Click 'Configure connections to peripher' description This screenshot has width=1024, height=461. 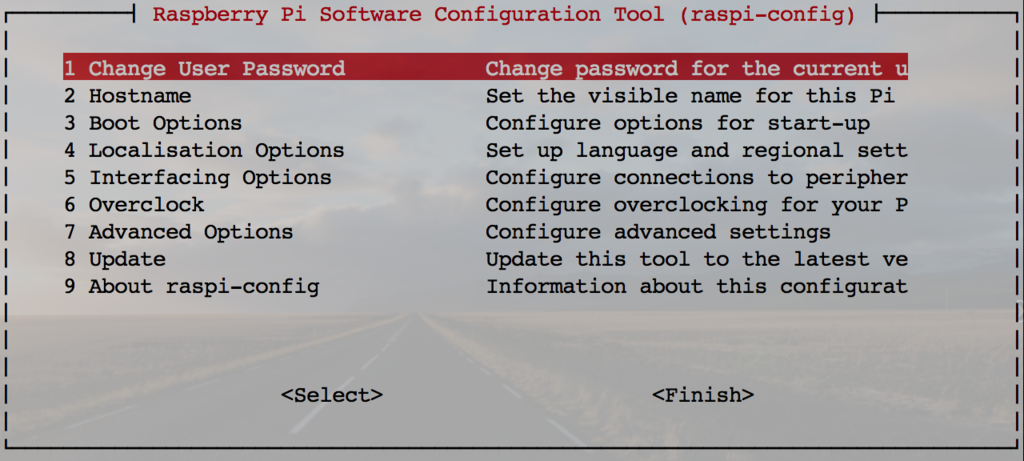point(696,178)
